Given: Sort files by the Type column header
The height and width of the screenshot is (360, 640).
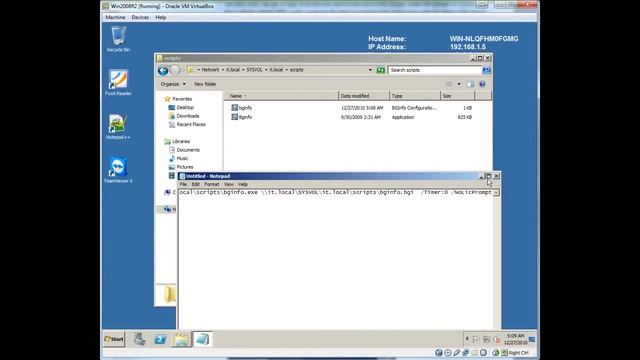Looking at the screenshot, I should tap(415, 96).
